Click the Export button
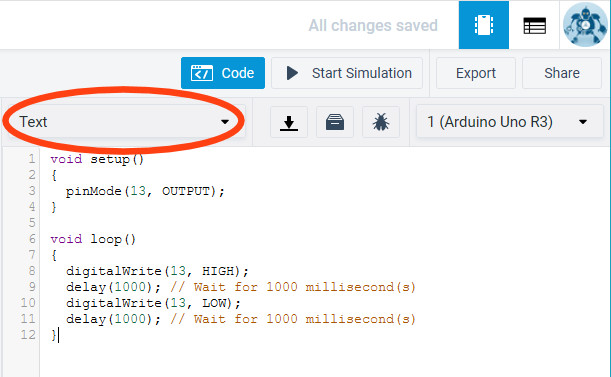Screen dimensions: 611x377 pyautogui.click(x=476, y=73)
